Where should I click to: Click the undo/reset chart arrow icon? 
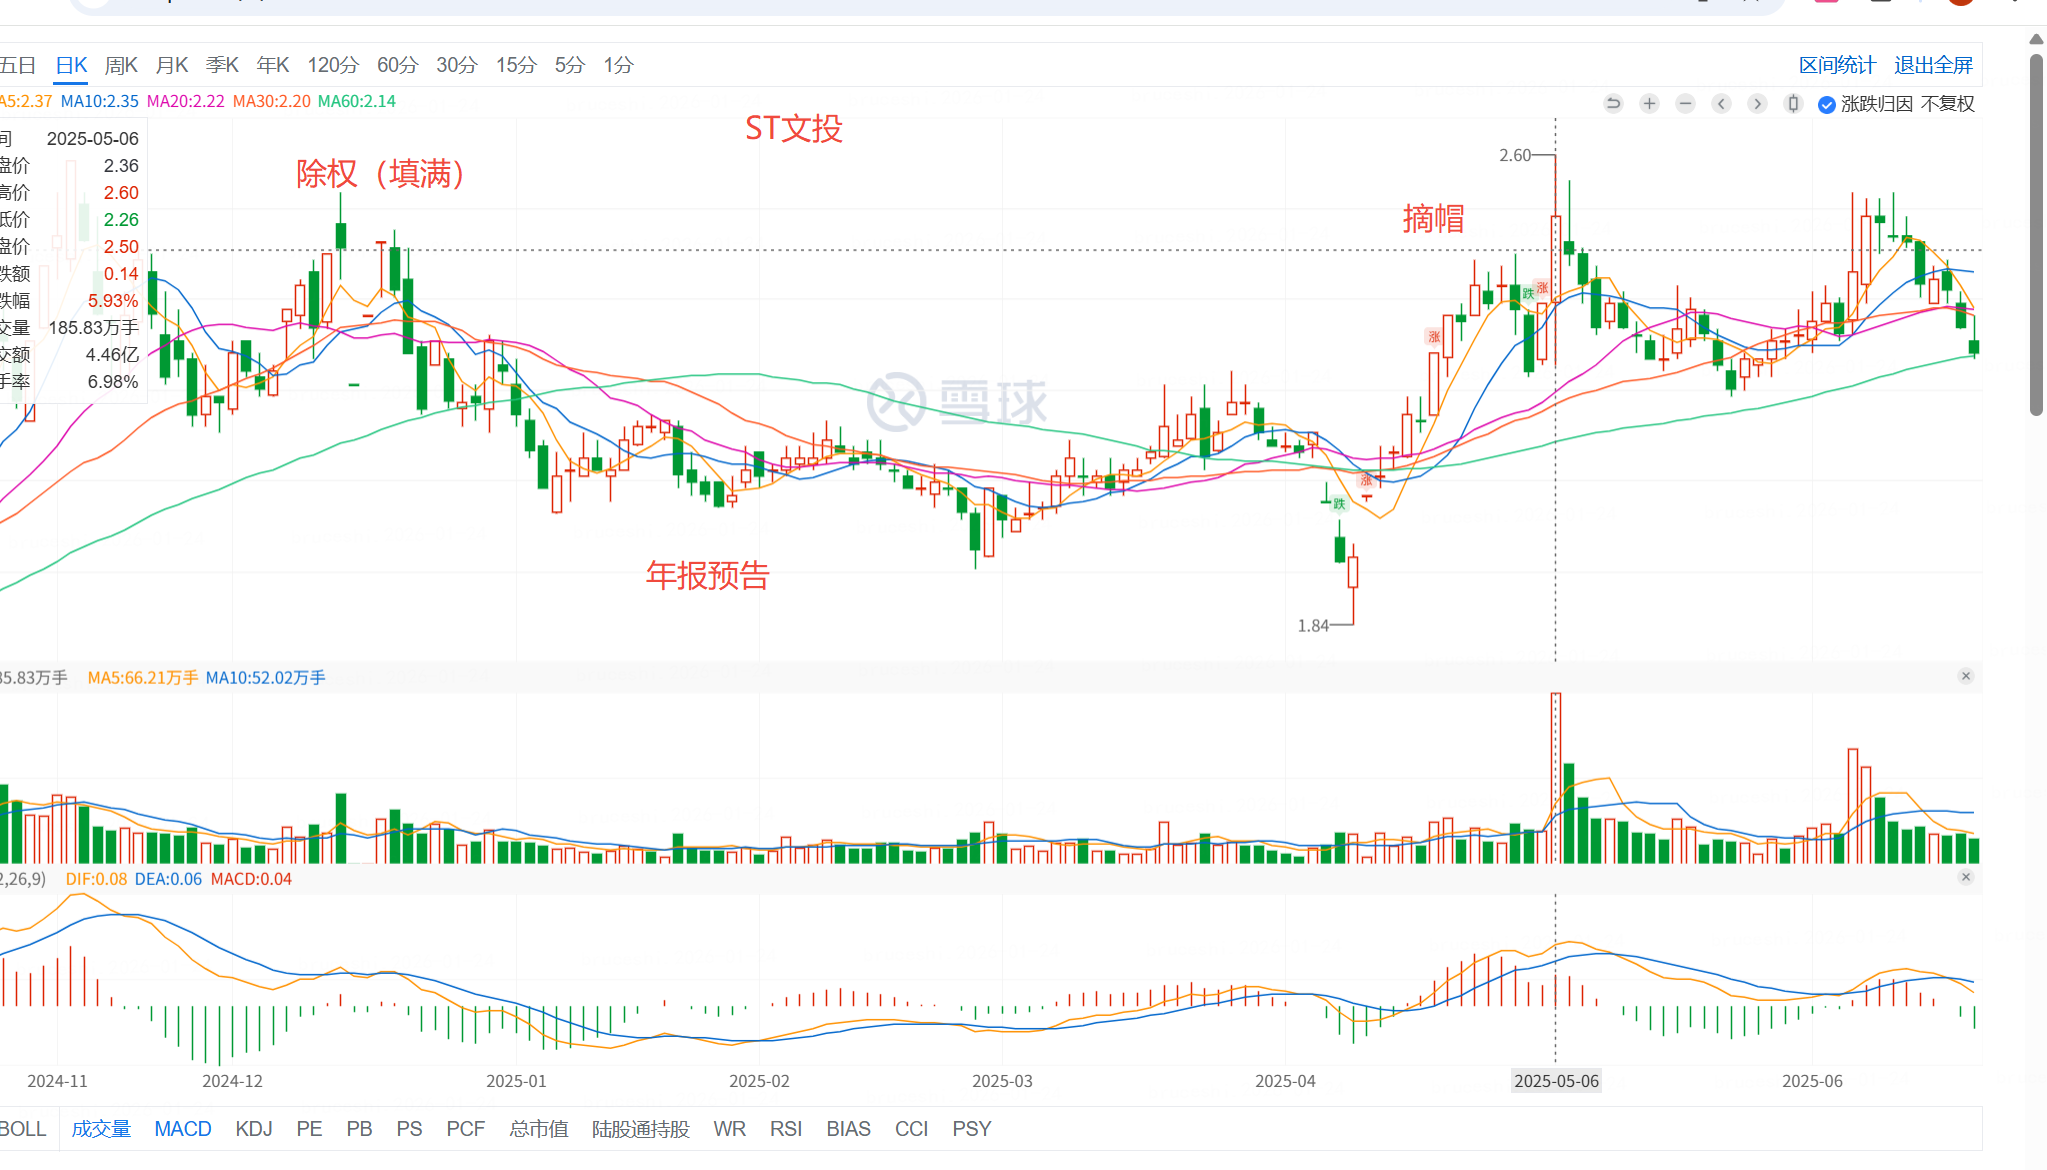point(1613,104)
